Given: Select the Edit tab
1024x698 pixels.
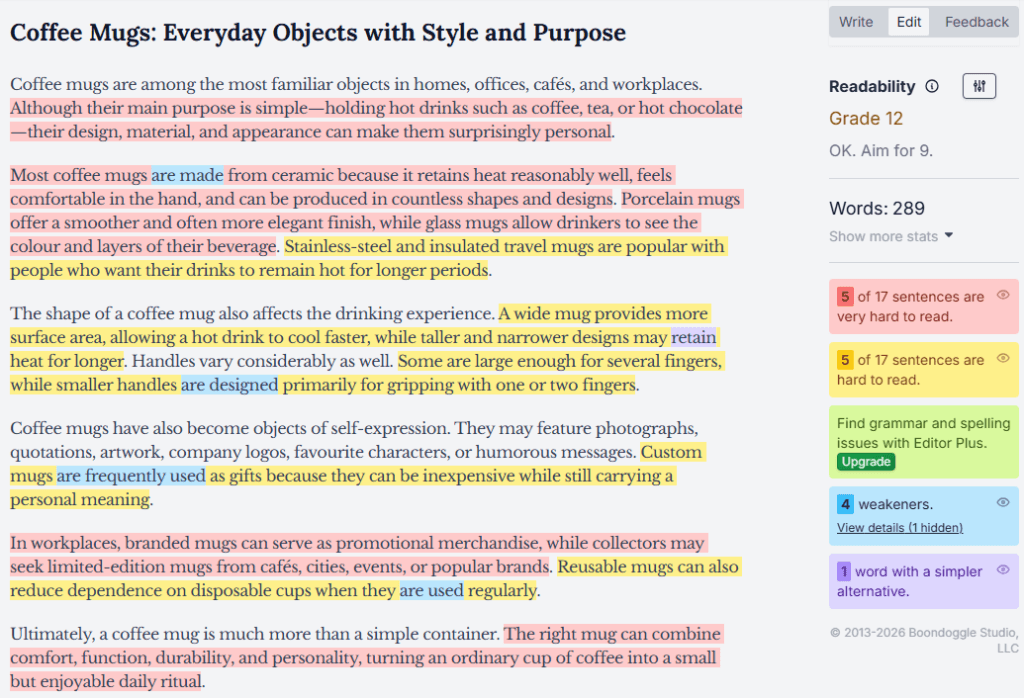Looking at the screenshot, I should click(908, 22).
